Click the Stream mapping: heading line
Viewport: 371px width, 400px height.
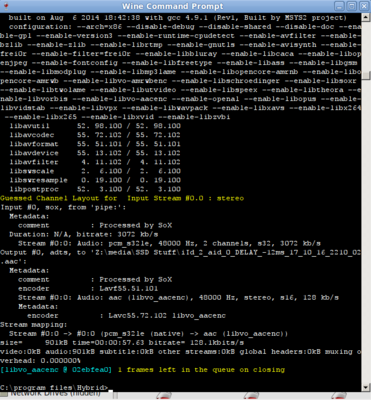(x=34, y=324)
